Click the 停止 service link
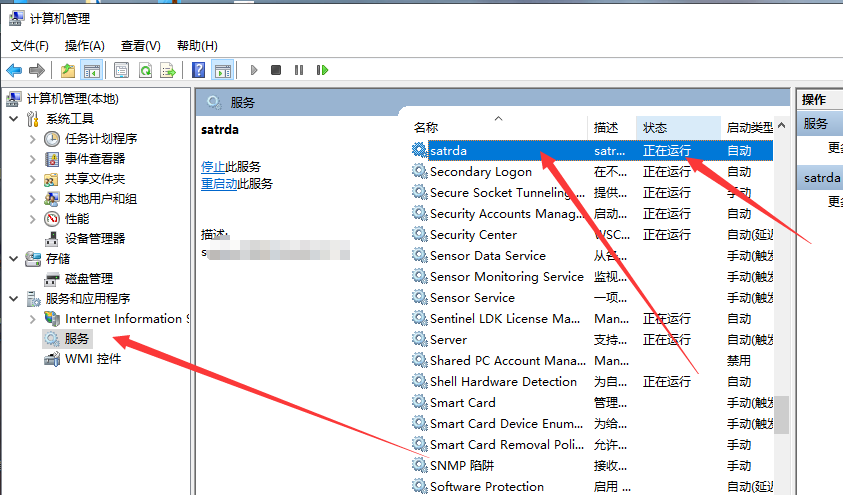The image size is (843, 495). pyautogui.click(x=212, y=166)
